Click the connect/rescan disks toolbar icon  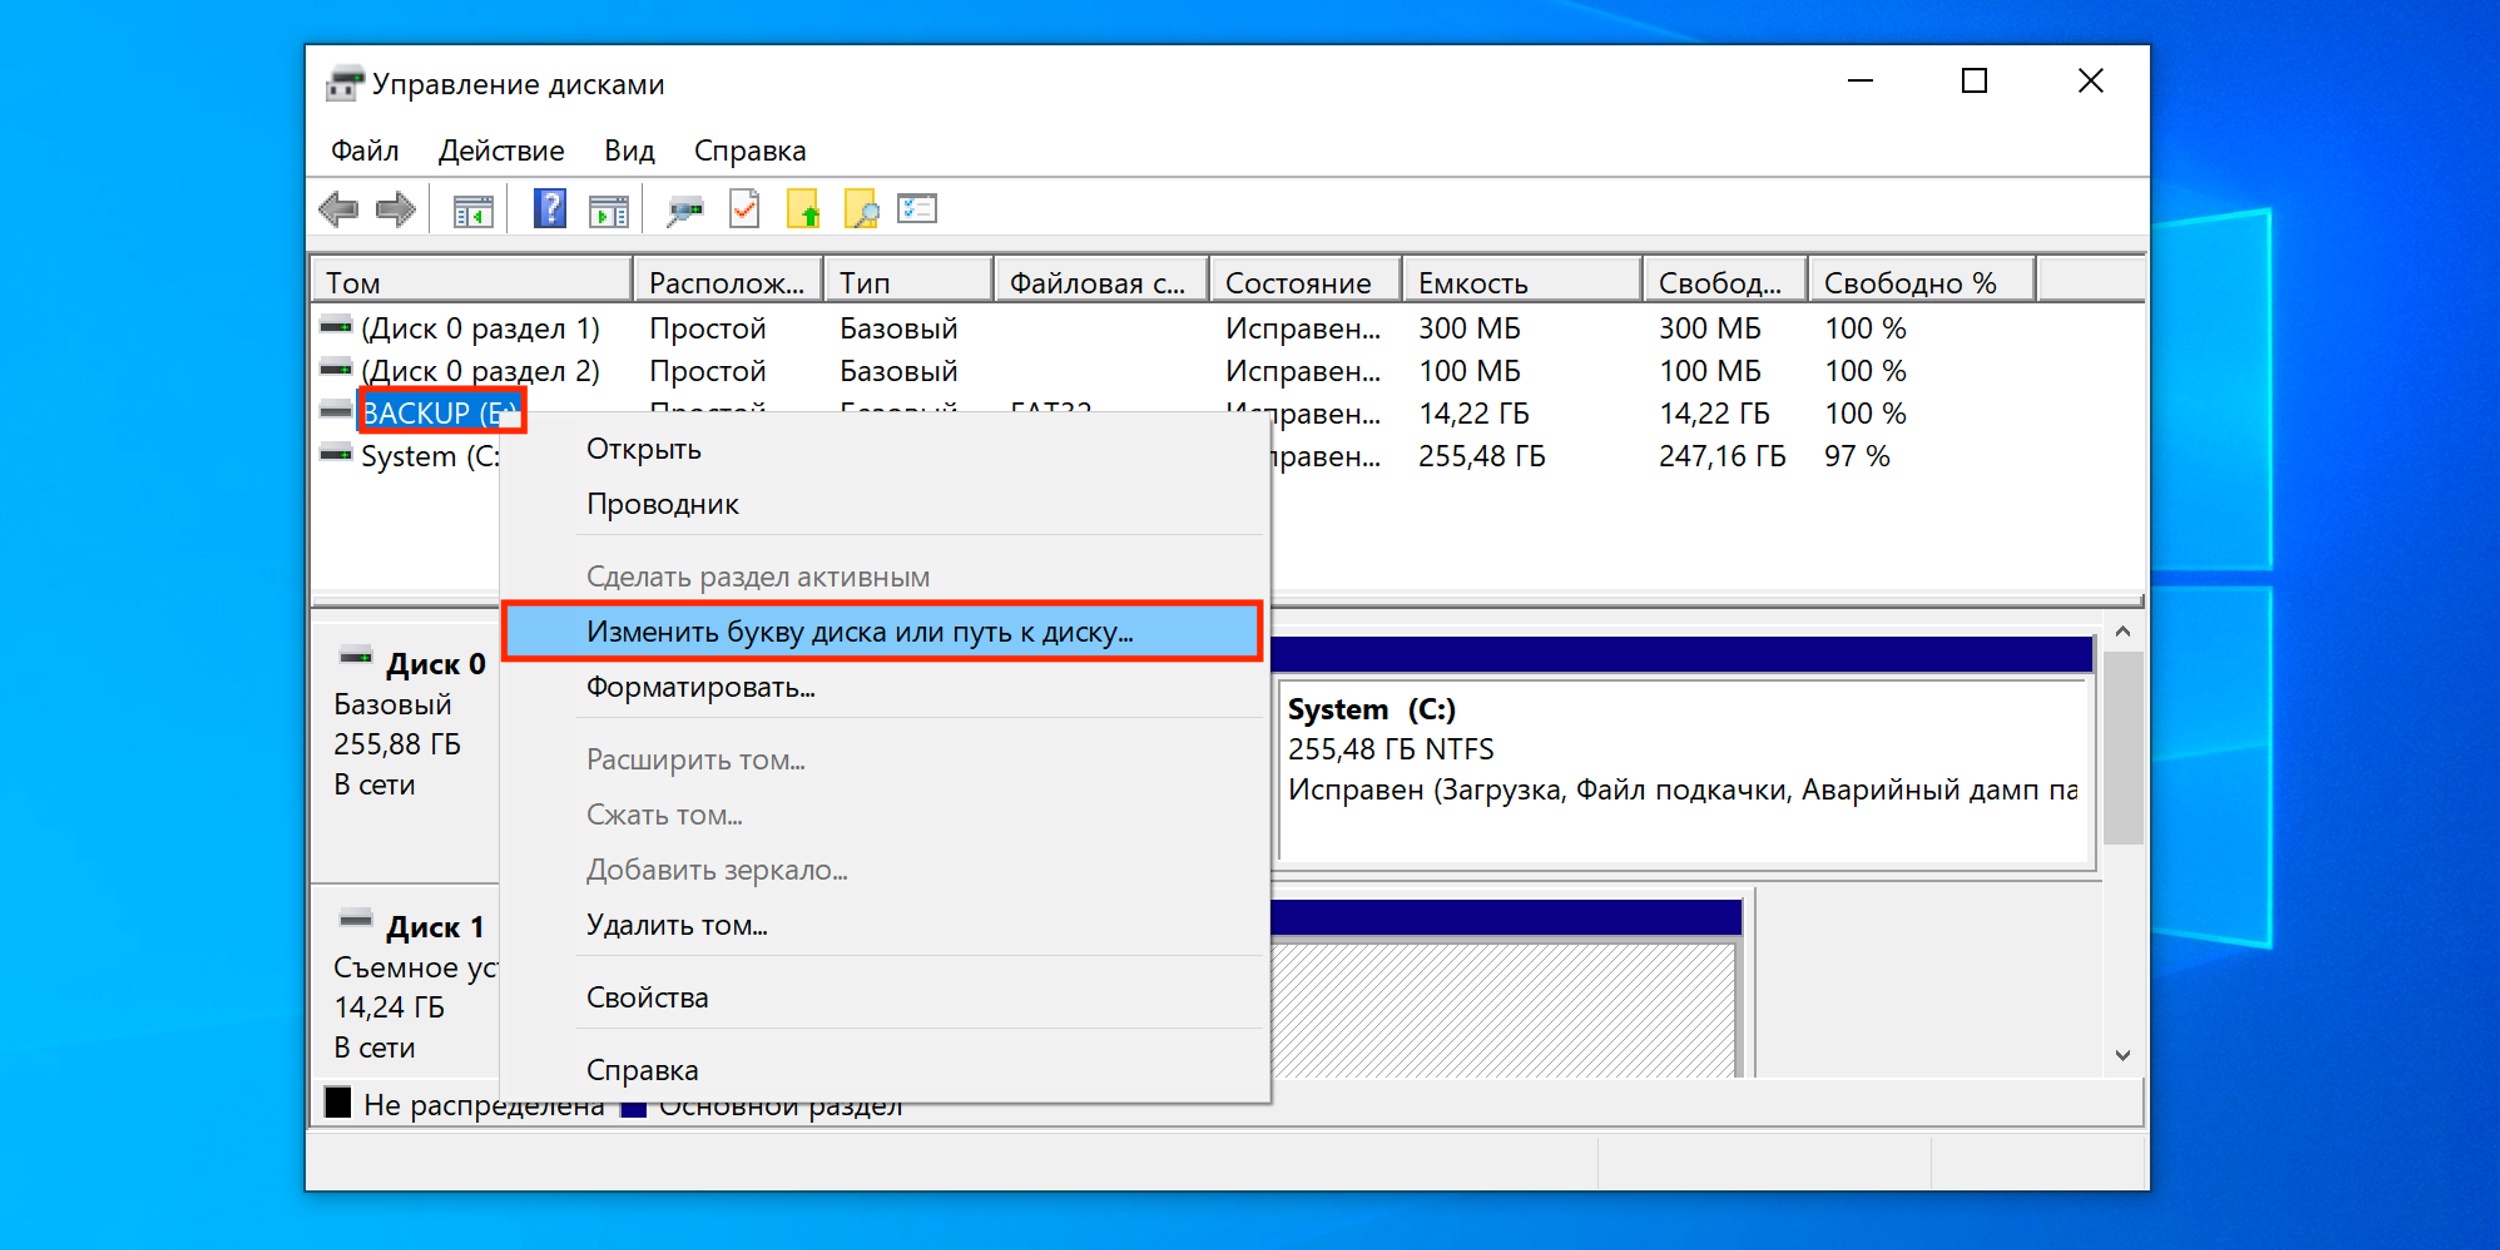[x=685, y=211]
